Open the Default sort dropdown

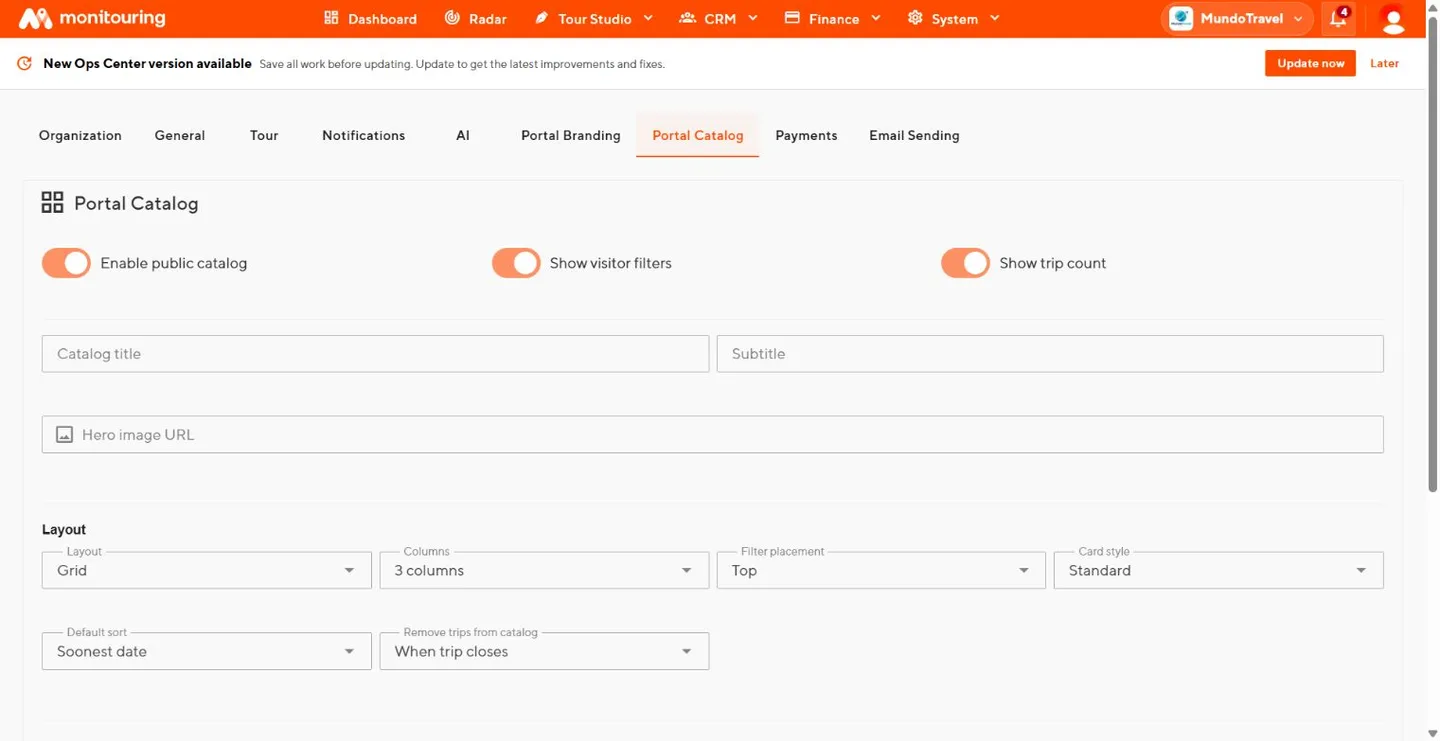206,651
